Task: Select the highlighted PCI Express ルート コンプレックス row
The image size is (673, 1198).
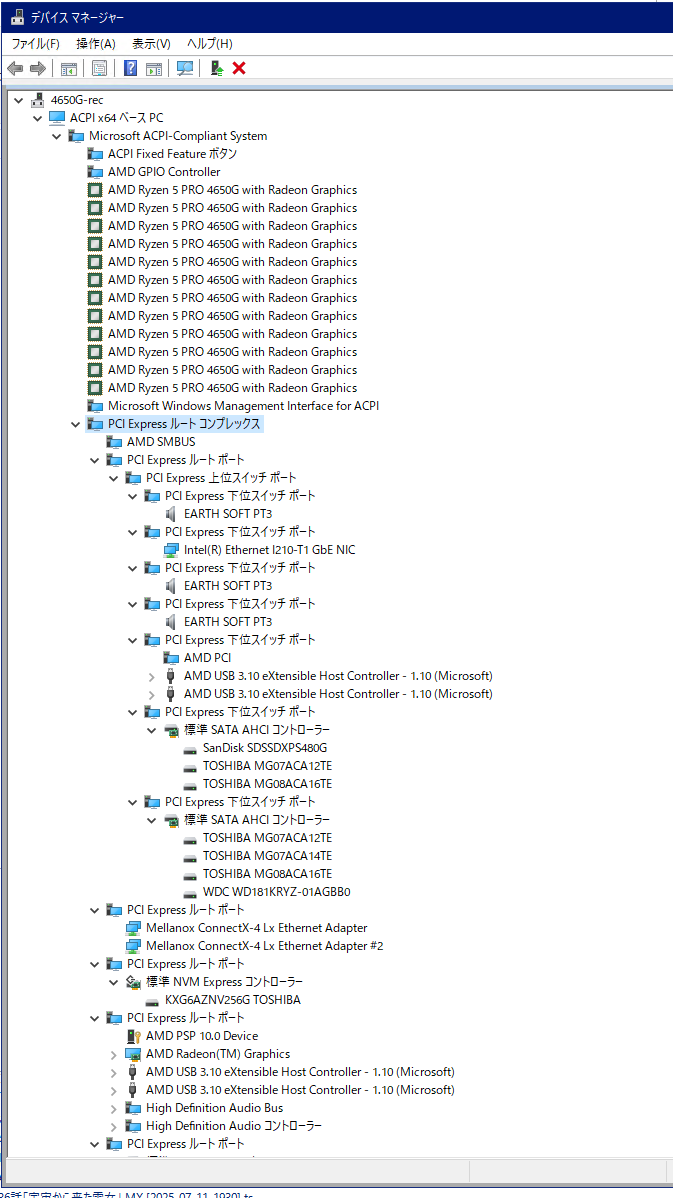Action: [x=174, y=424]
